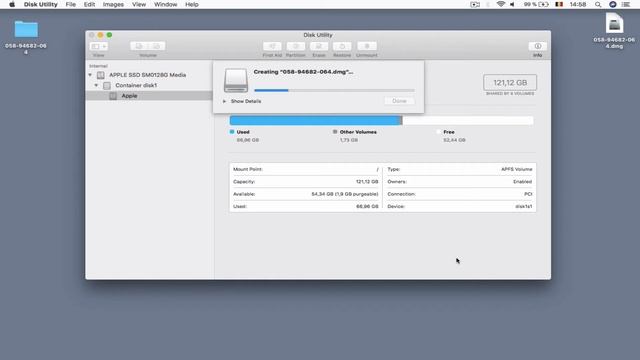The width and height of the screenshot is (640, 360).
Task: Expand Show Details disclosure triangle
Action: [224, 101]
